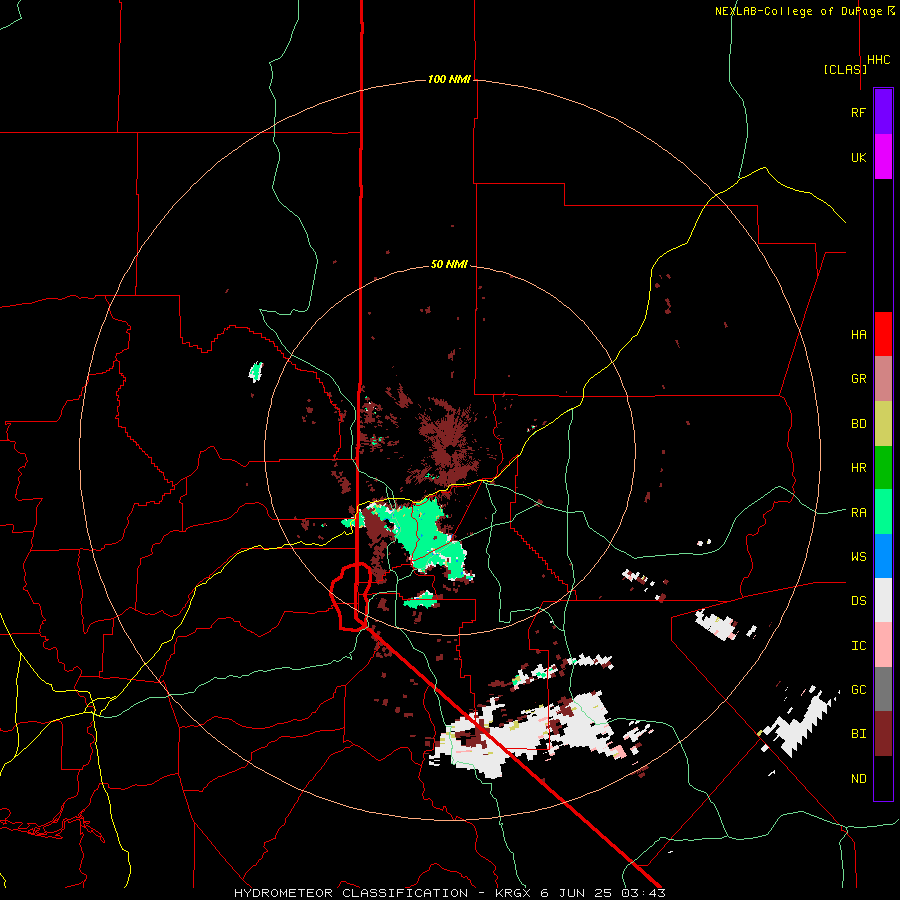Click the 50 NMI range ring label
This screenshot has width=900, height=900.
click(x=449, y=264)
